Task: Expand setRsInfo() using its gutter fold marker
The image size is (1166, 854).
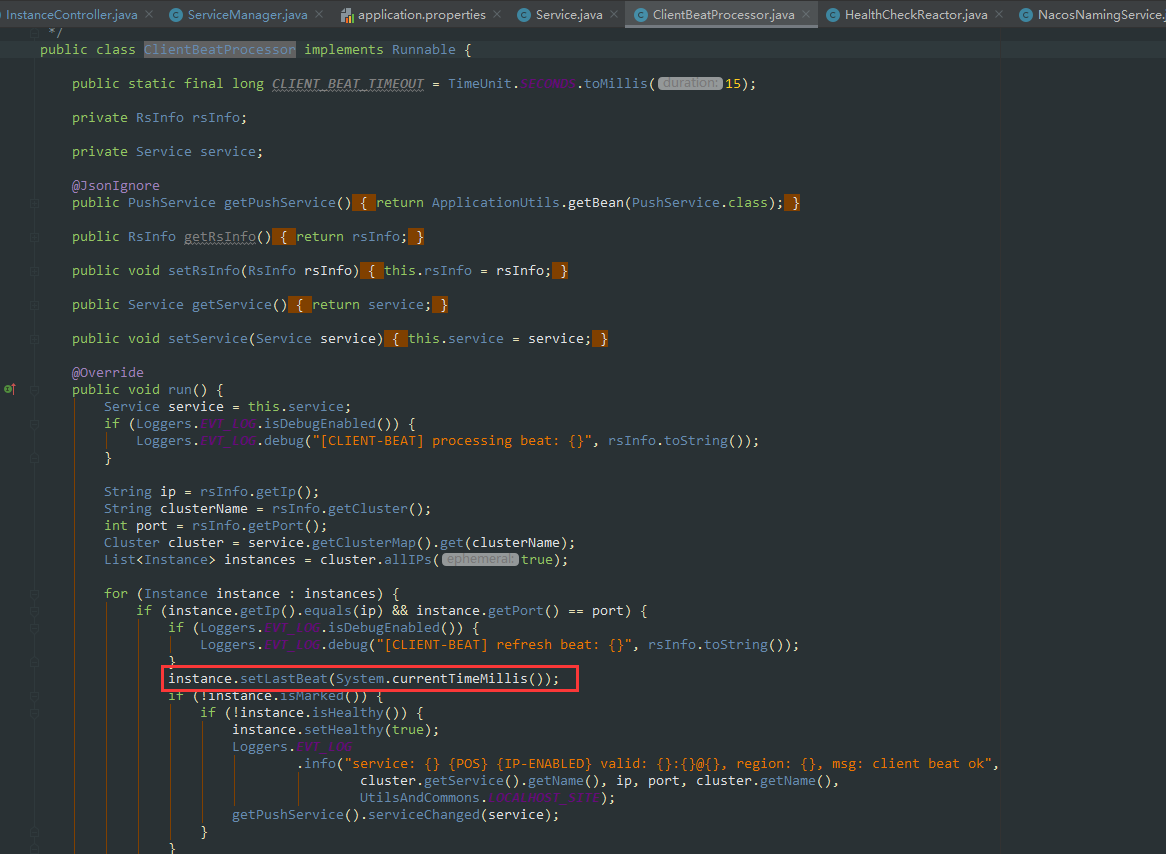Action: coord(34,271)
